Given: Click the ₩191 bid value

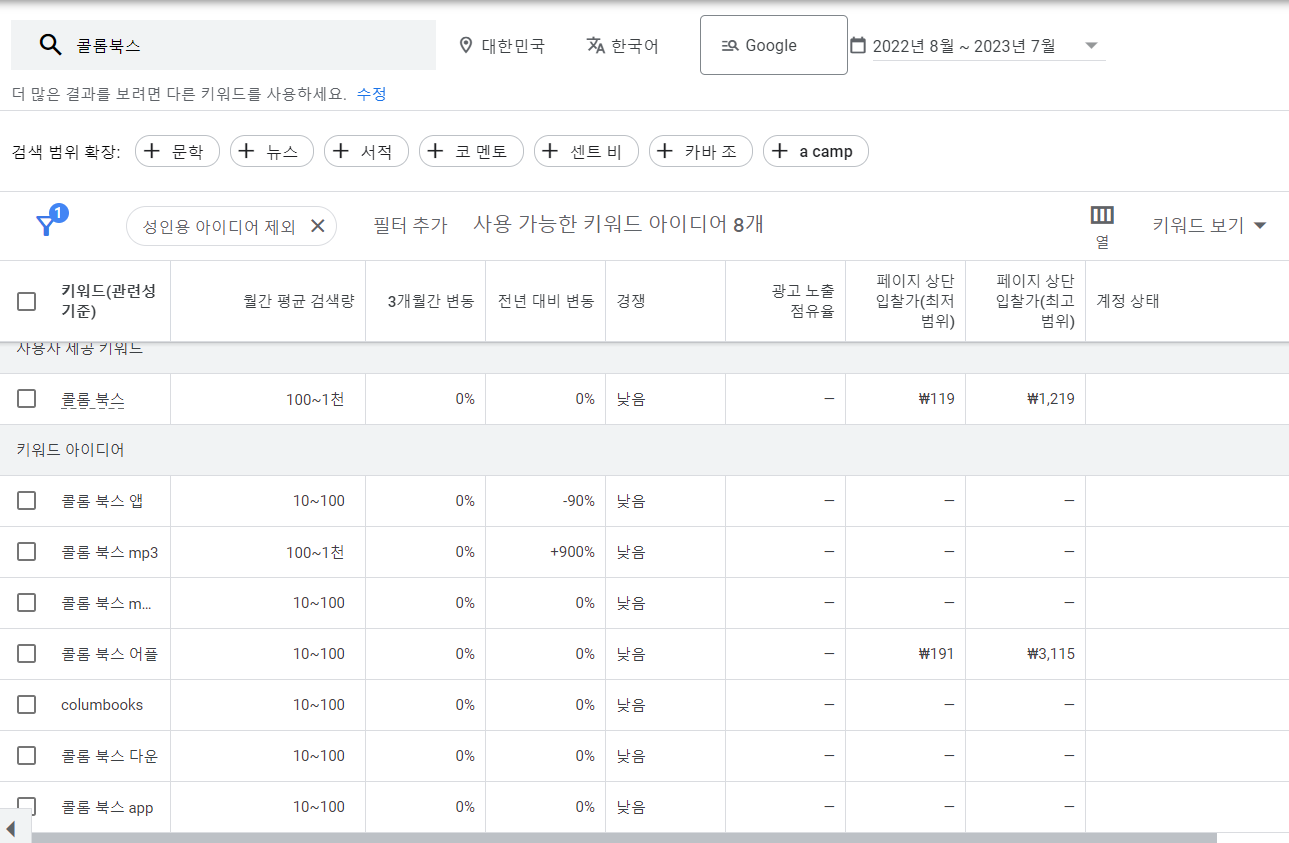Looking at the screenshot, I should (936, 654).
